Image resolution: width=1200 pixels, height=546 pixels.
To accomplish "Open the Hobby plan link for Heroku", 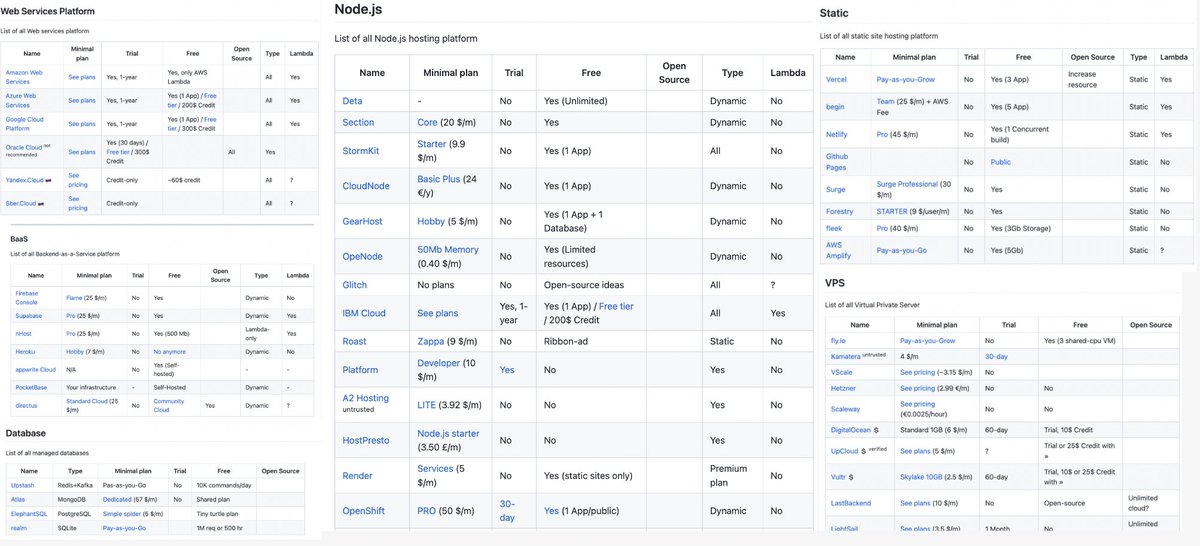I will click(75, 351).
